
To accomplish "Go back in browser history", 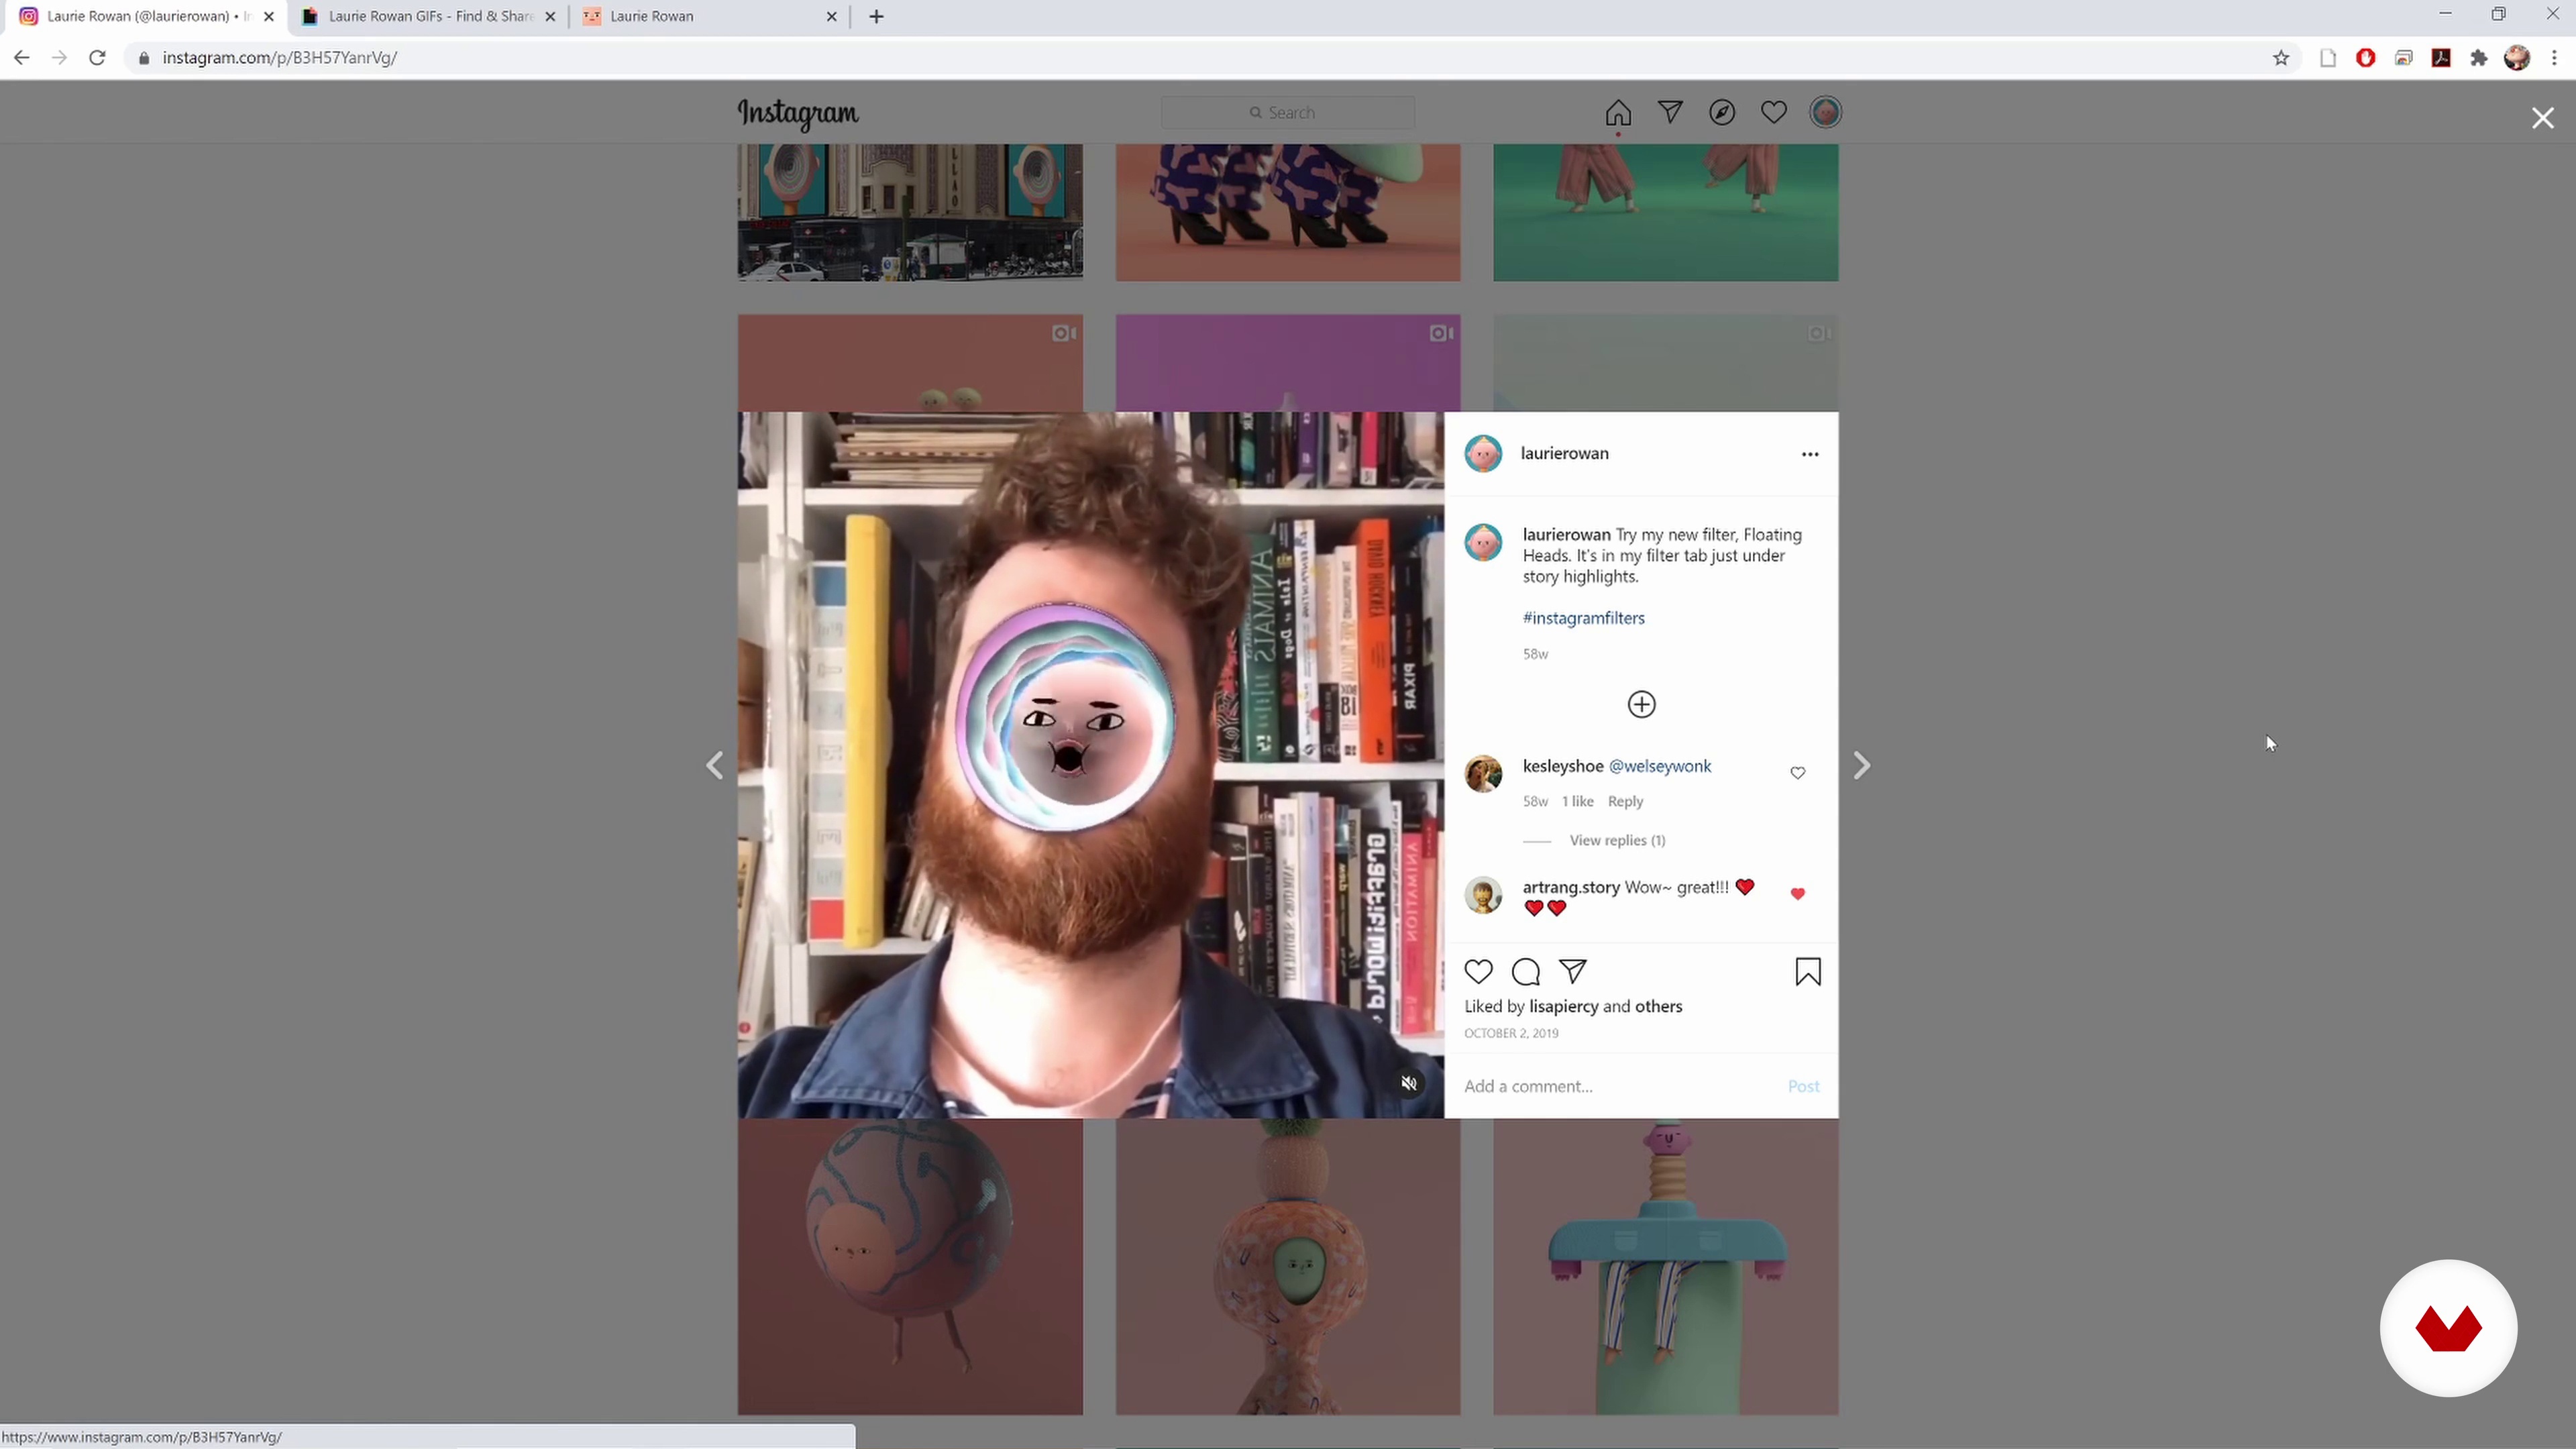I will [21, 58].
